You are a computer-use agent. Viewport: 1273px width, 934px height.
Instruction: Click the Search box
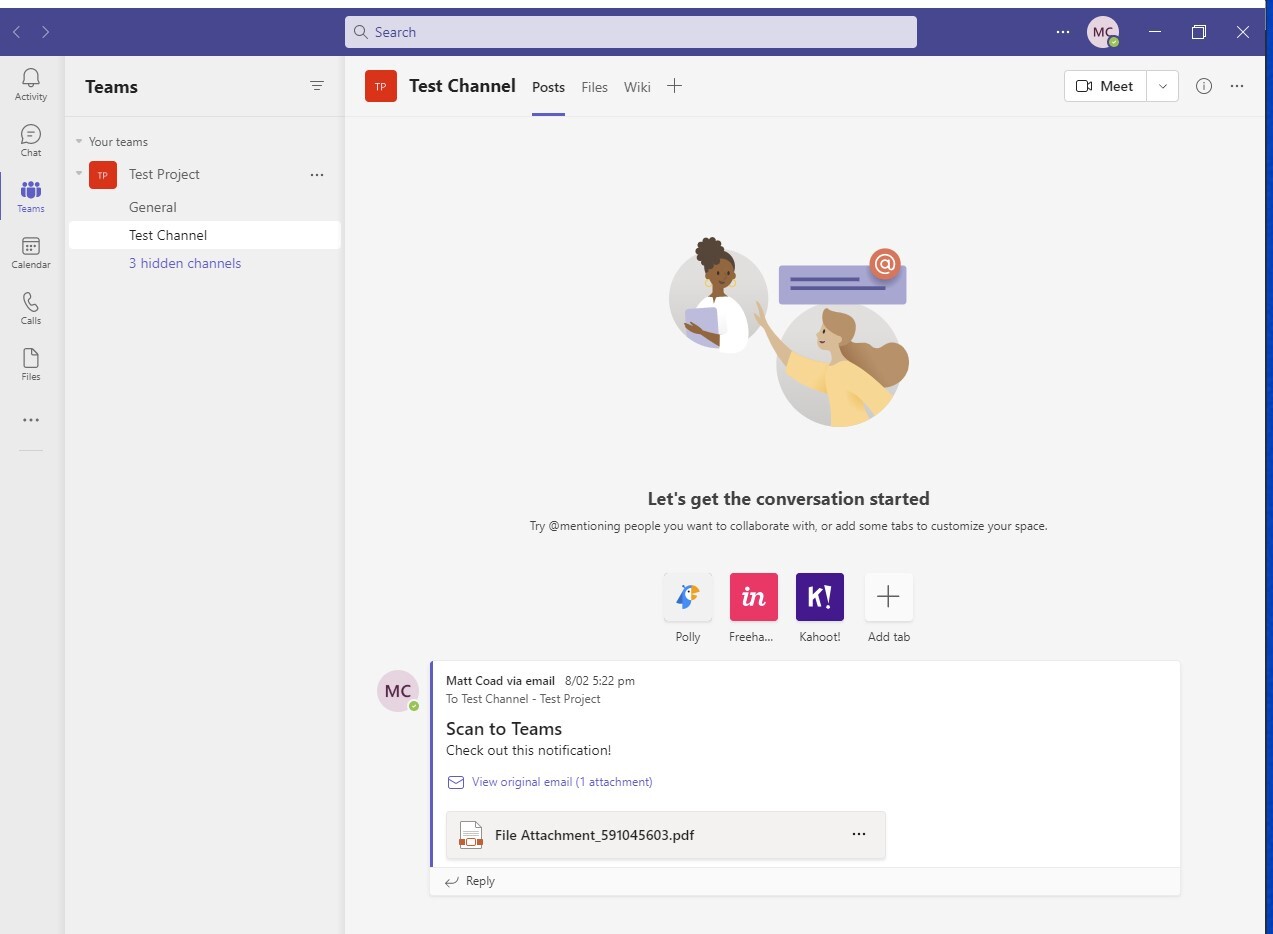tap(631, 32)
